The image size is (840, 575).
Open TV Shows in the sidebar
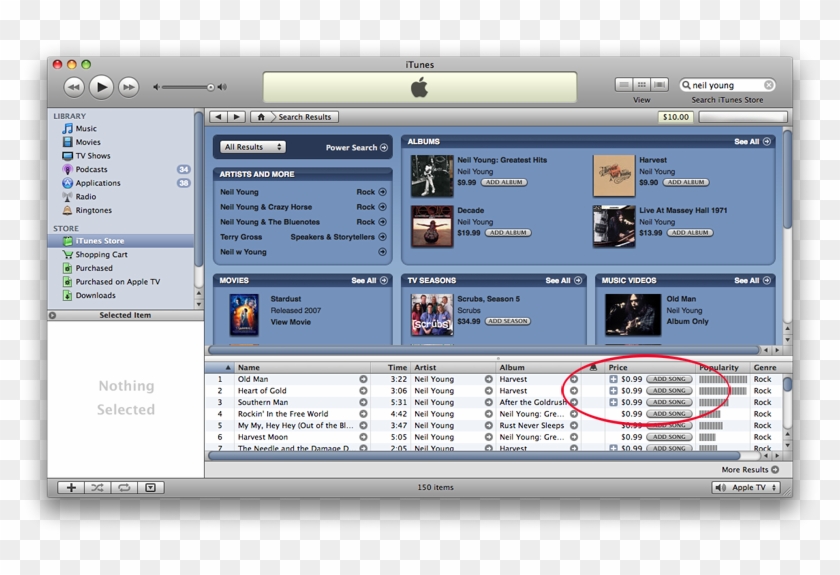click(x=93, y=155)
